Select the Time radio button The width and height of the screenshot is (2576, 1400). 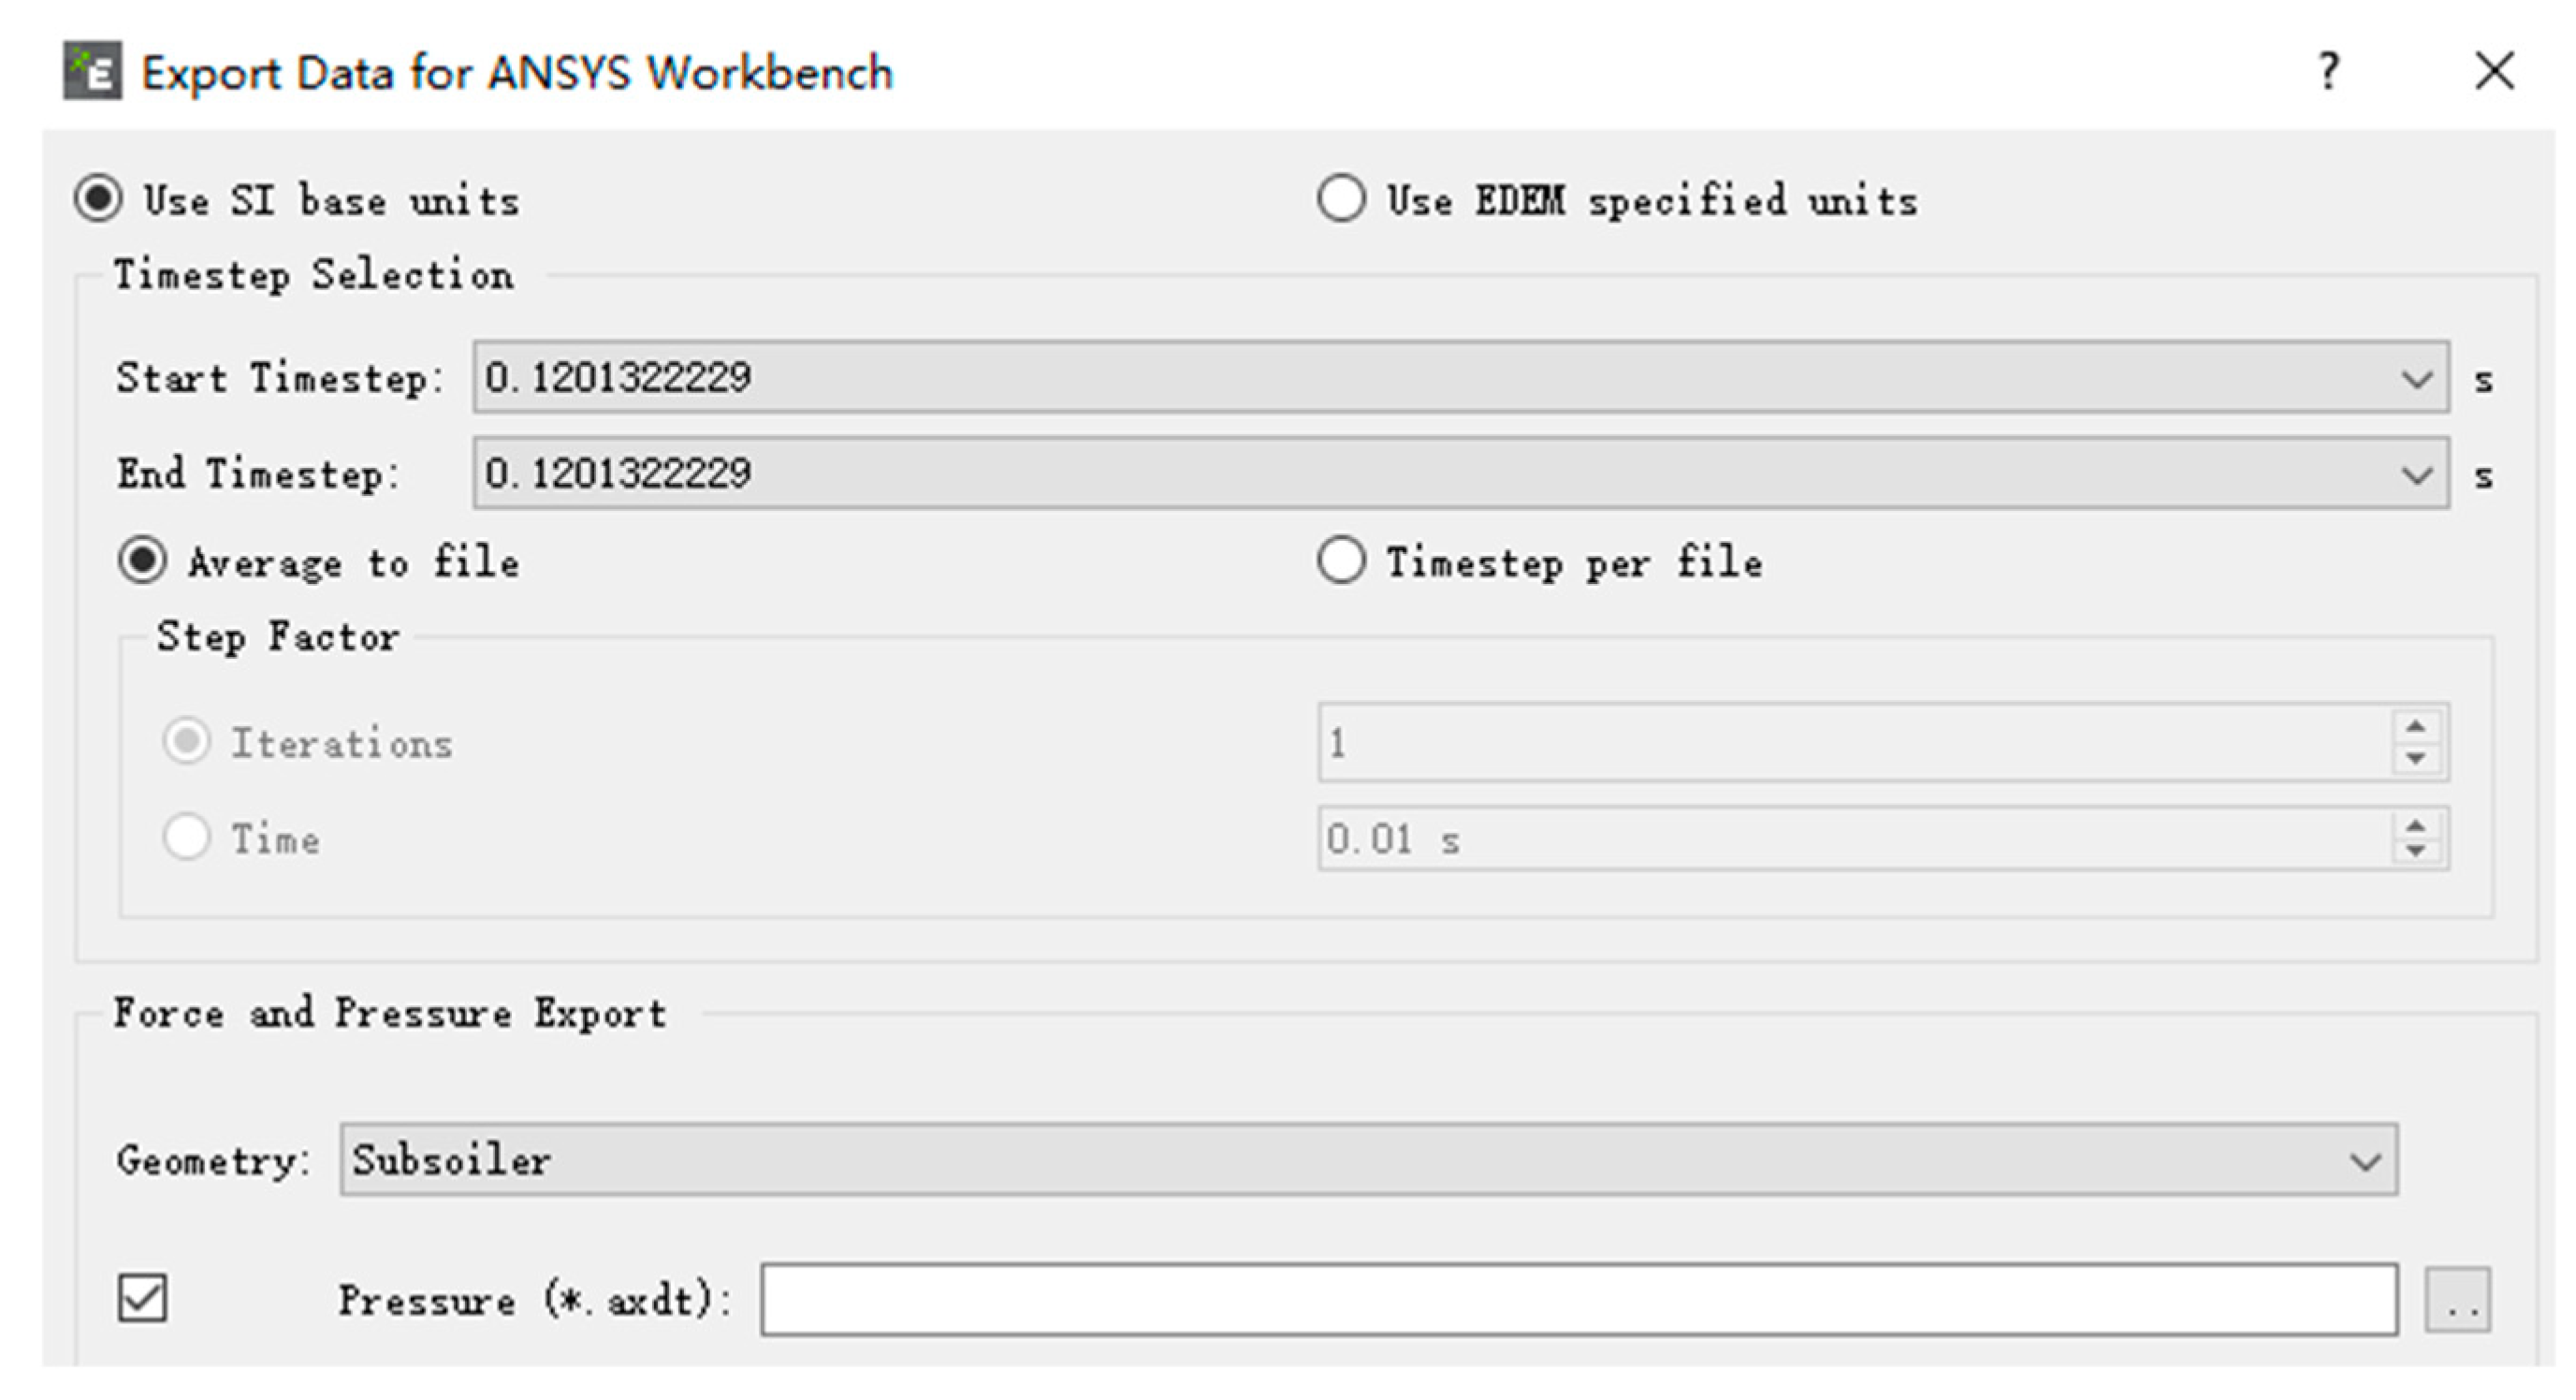[x=186, y=837]
